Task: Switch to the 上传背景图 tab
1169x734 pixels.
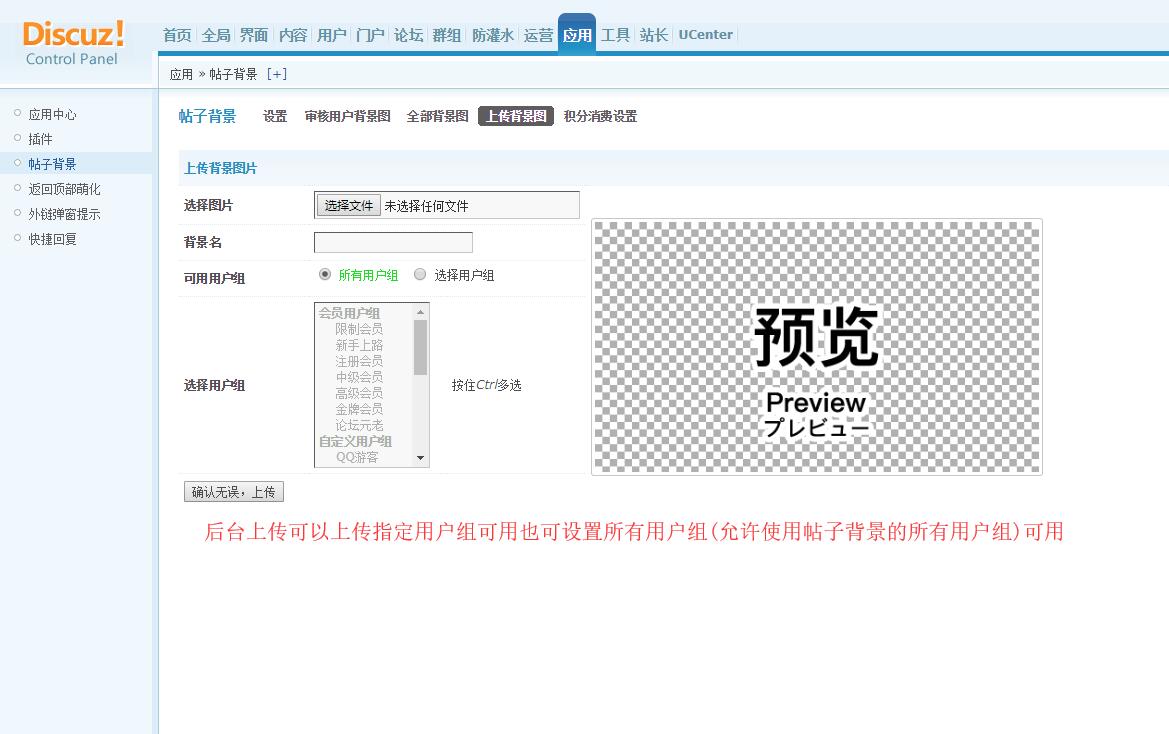Action: pos(516,116)
